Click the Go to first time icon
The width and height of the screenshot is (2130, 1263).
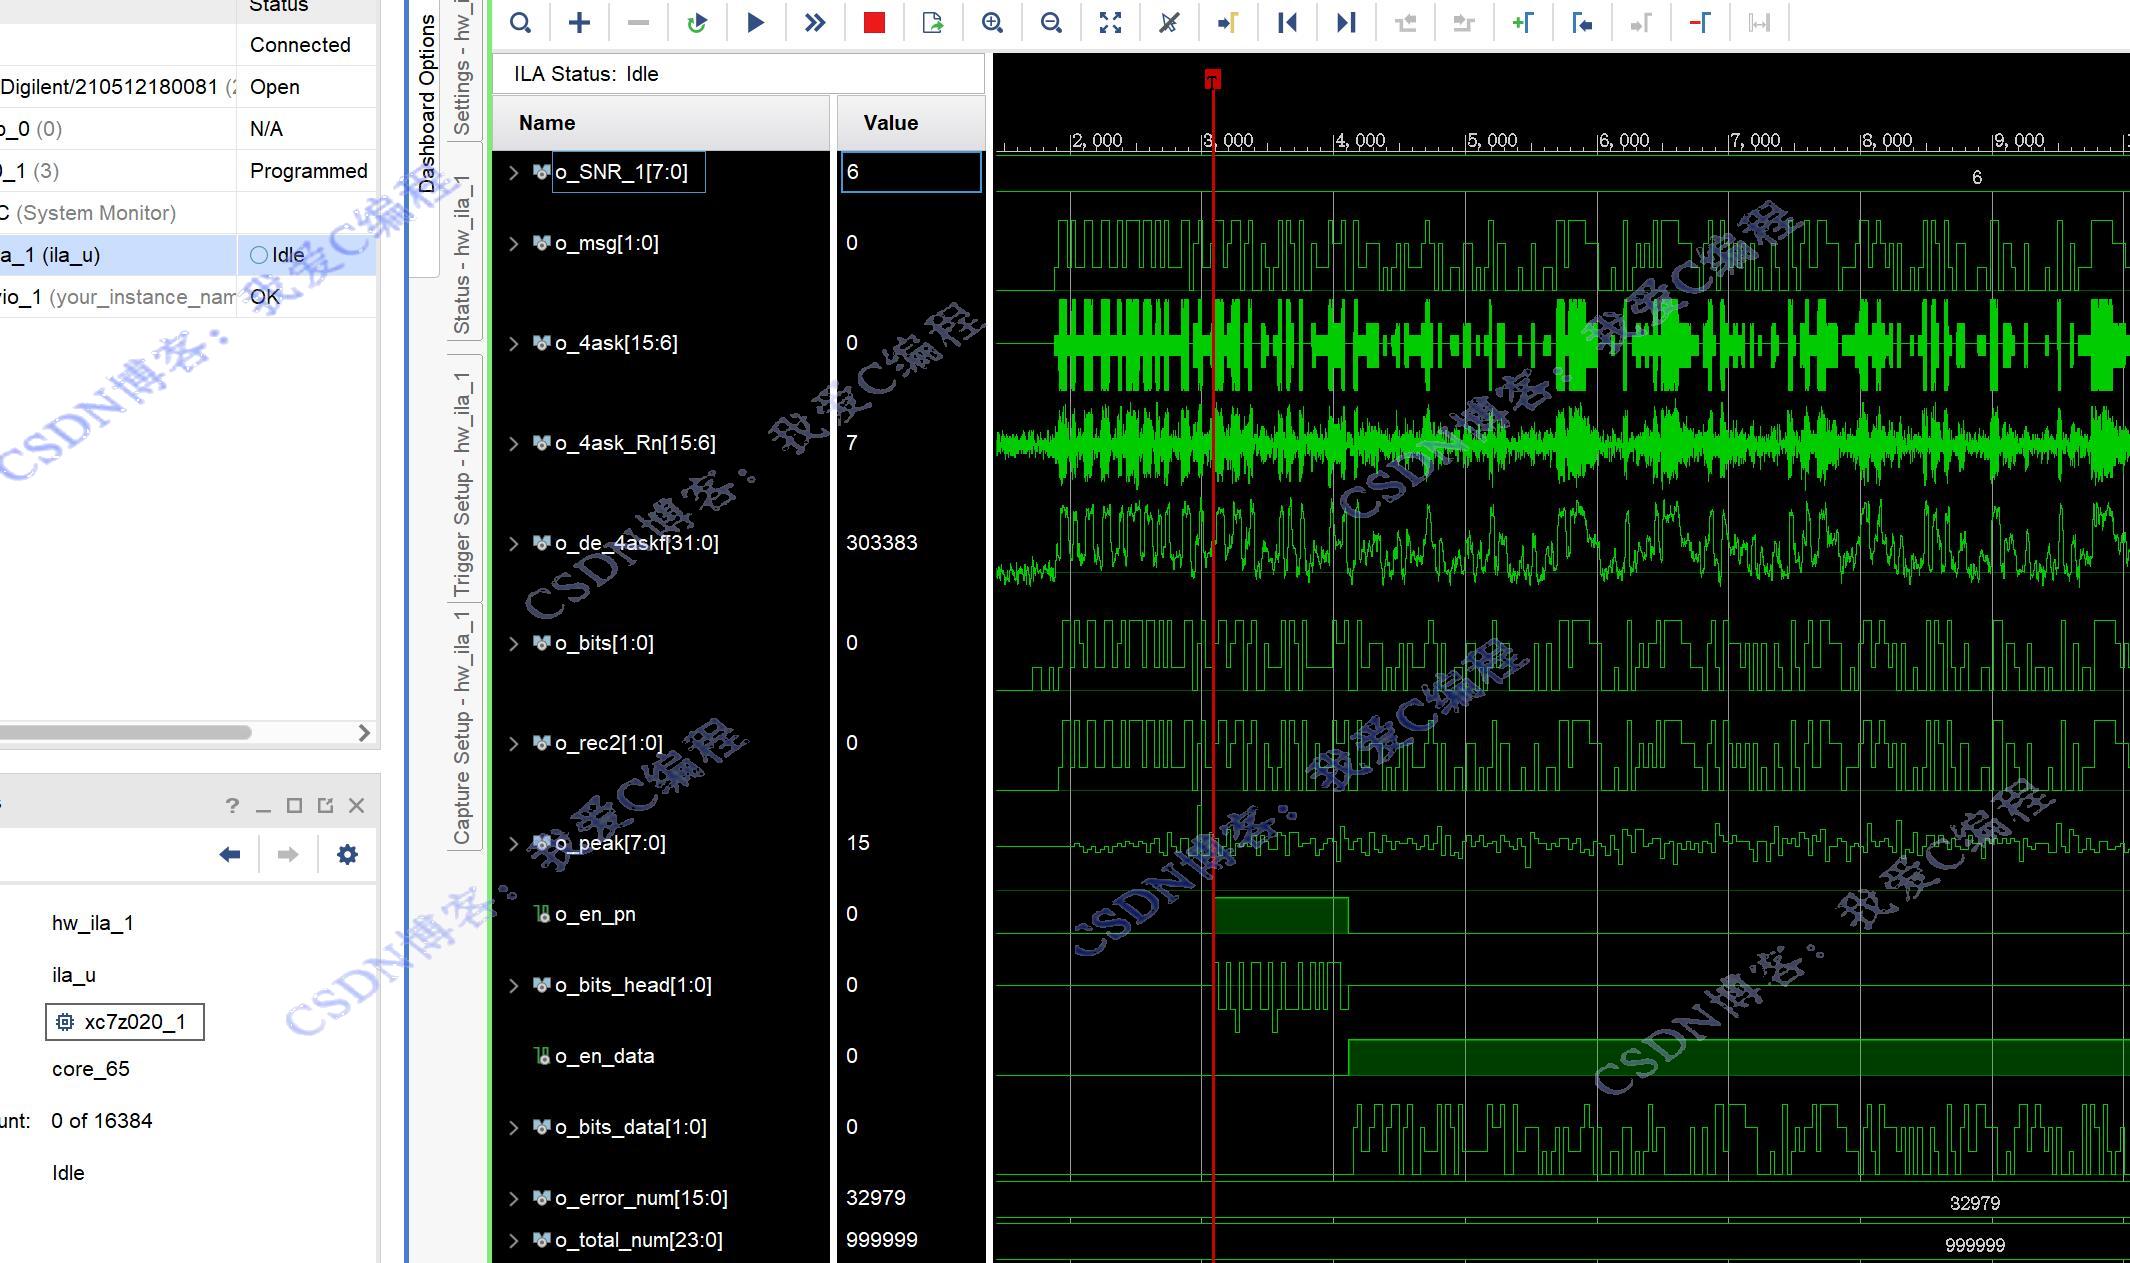point(1287,23)
